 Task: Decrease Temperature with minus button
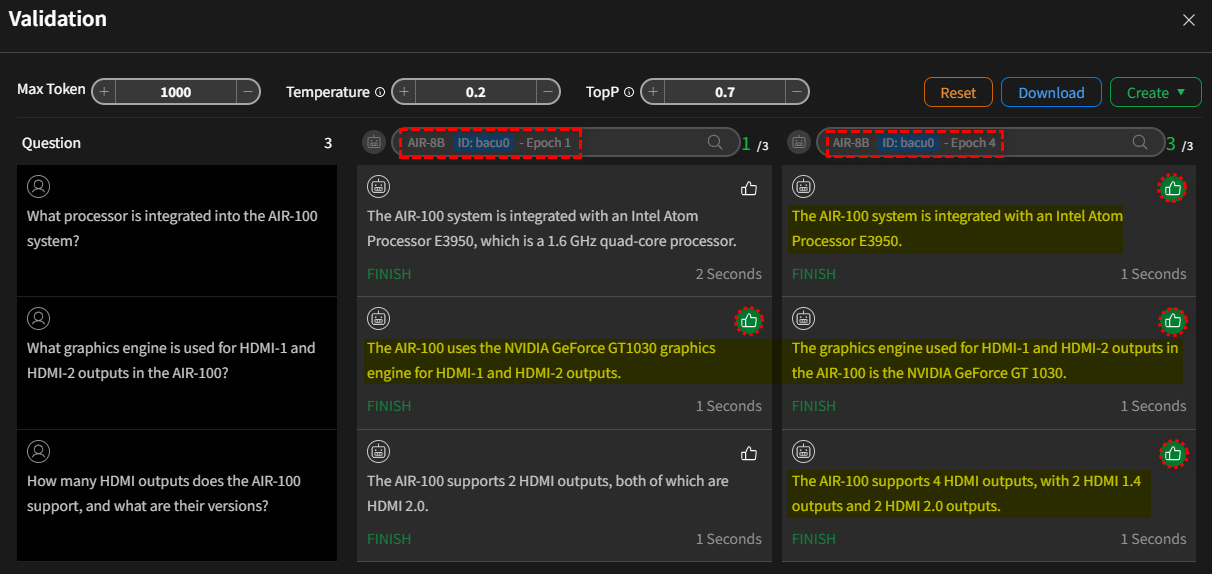pos(548,92)
